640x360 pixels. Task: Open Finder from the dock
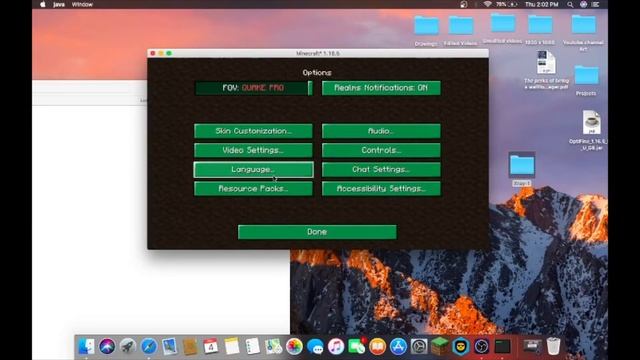pyautogui.click(x=86, y=347)
